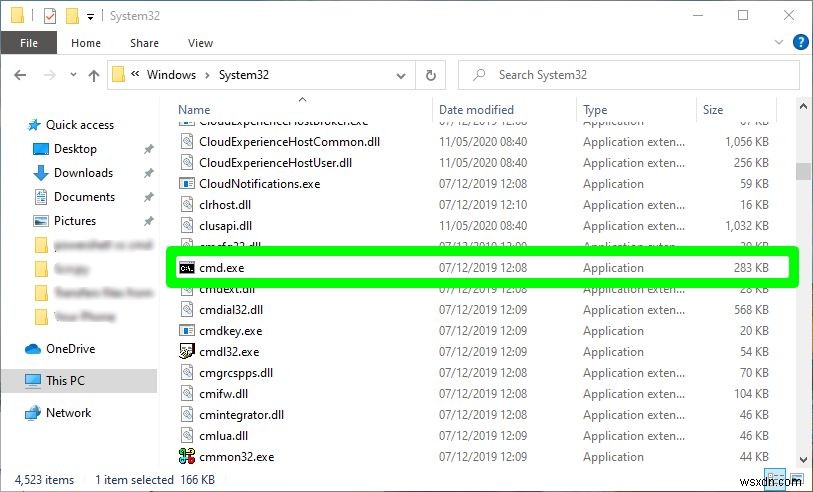Sort by the Type column header
The width and height of the screenshot is (813, 492).
595,110
